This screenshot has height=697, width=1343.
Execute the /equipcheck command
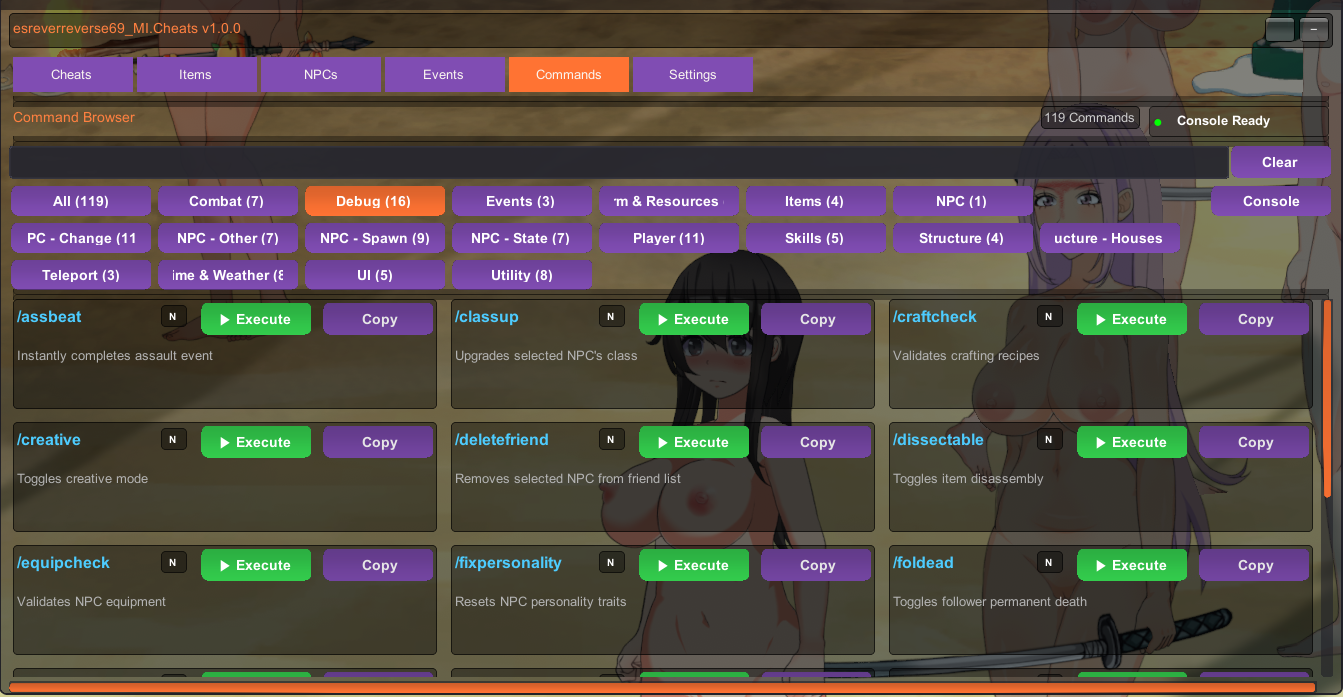tap(256, 565)
